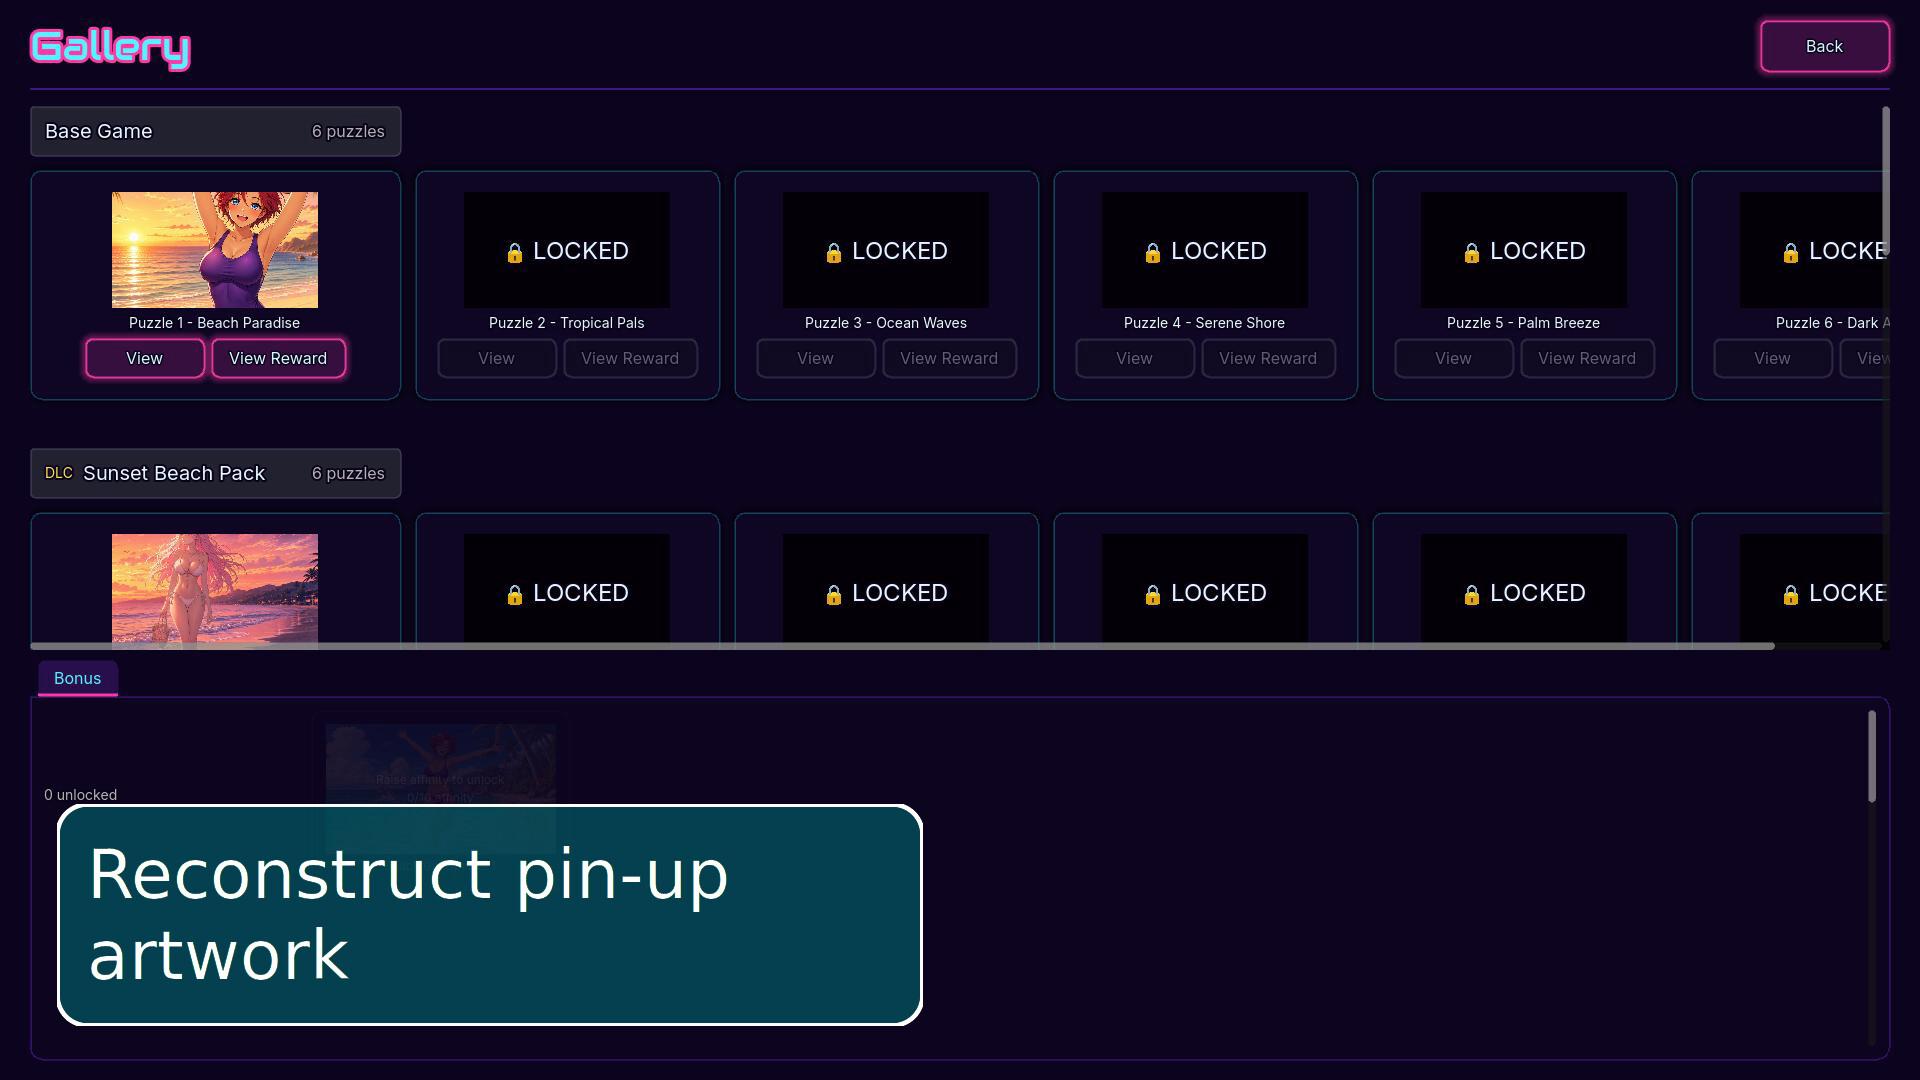Go back using the Back button
Viewport: 1920px width, 1080px height.
pyautogui.click(x=1824, y=46)
